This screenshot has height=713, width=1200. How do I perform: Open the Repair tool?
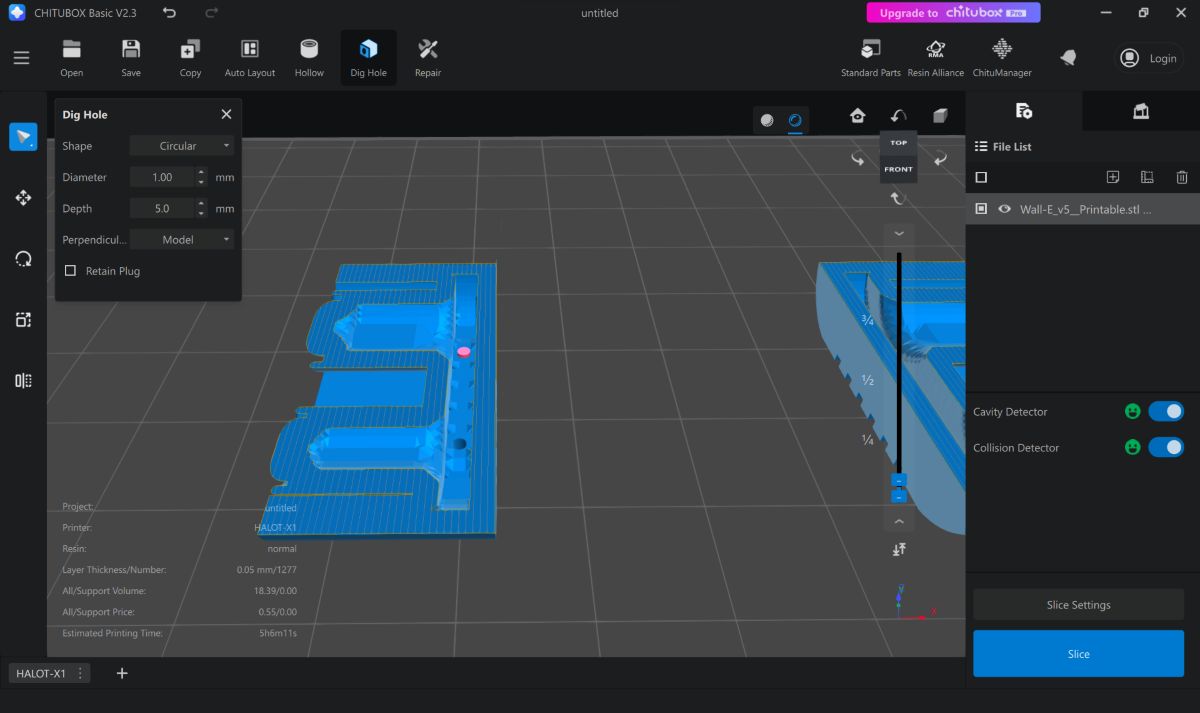(x=428, y=57)
